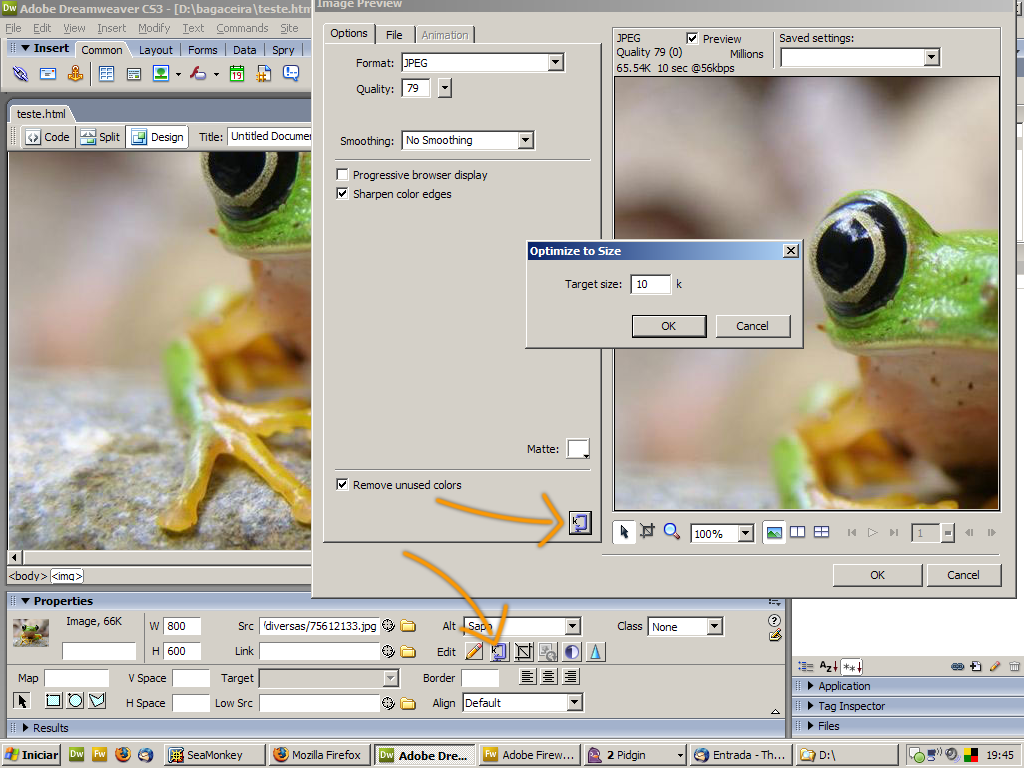Switch to Mozilla Firefox in the taskbar
This screenshot has height=768, width=1024.
pos(319,755)
